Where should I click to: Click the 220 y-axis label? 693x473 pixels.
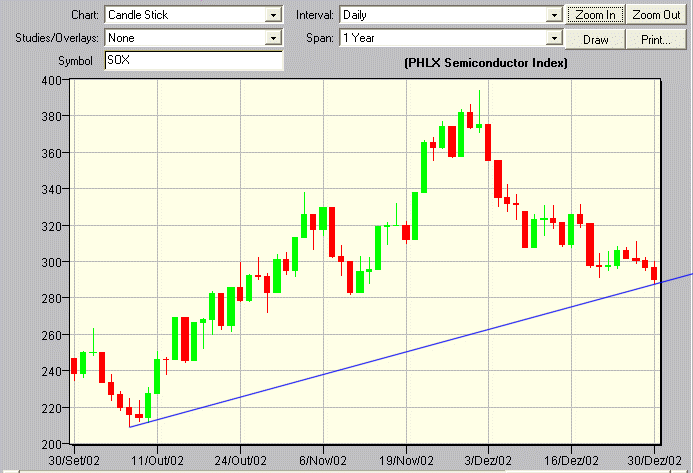click(x=51, y=408)
